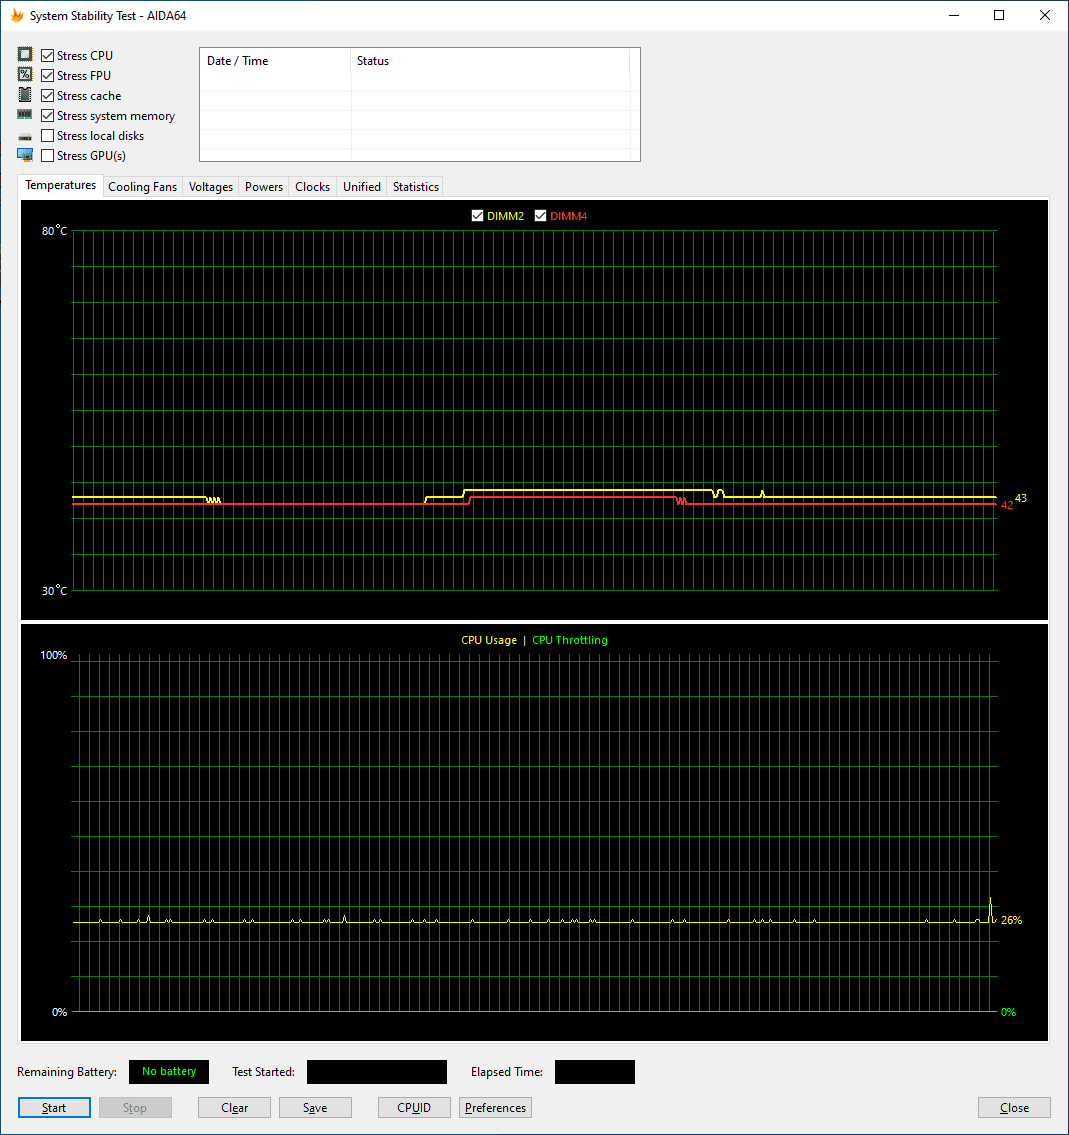This screenshot has height=1135, width=1069.
Task: Uncheck the Stress FPU checkbox
Action: (48, 75)
